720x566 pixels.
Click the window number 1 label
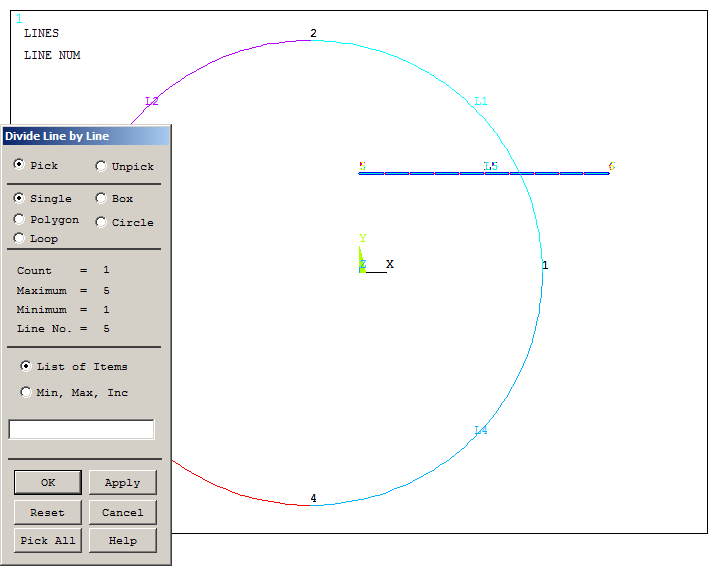(19, 19)
